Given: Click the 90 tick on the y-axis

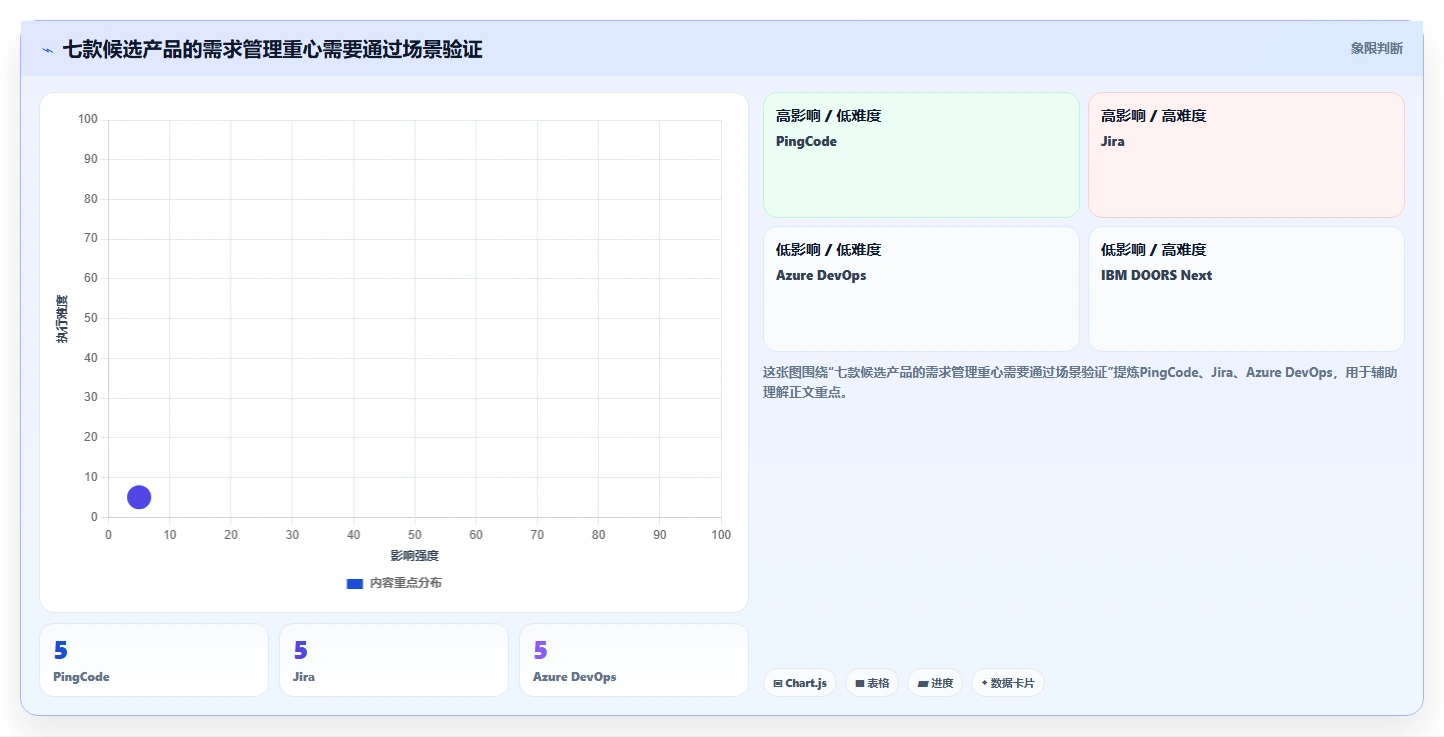Looking at the screenshot, I should click(x=91, y=159).
